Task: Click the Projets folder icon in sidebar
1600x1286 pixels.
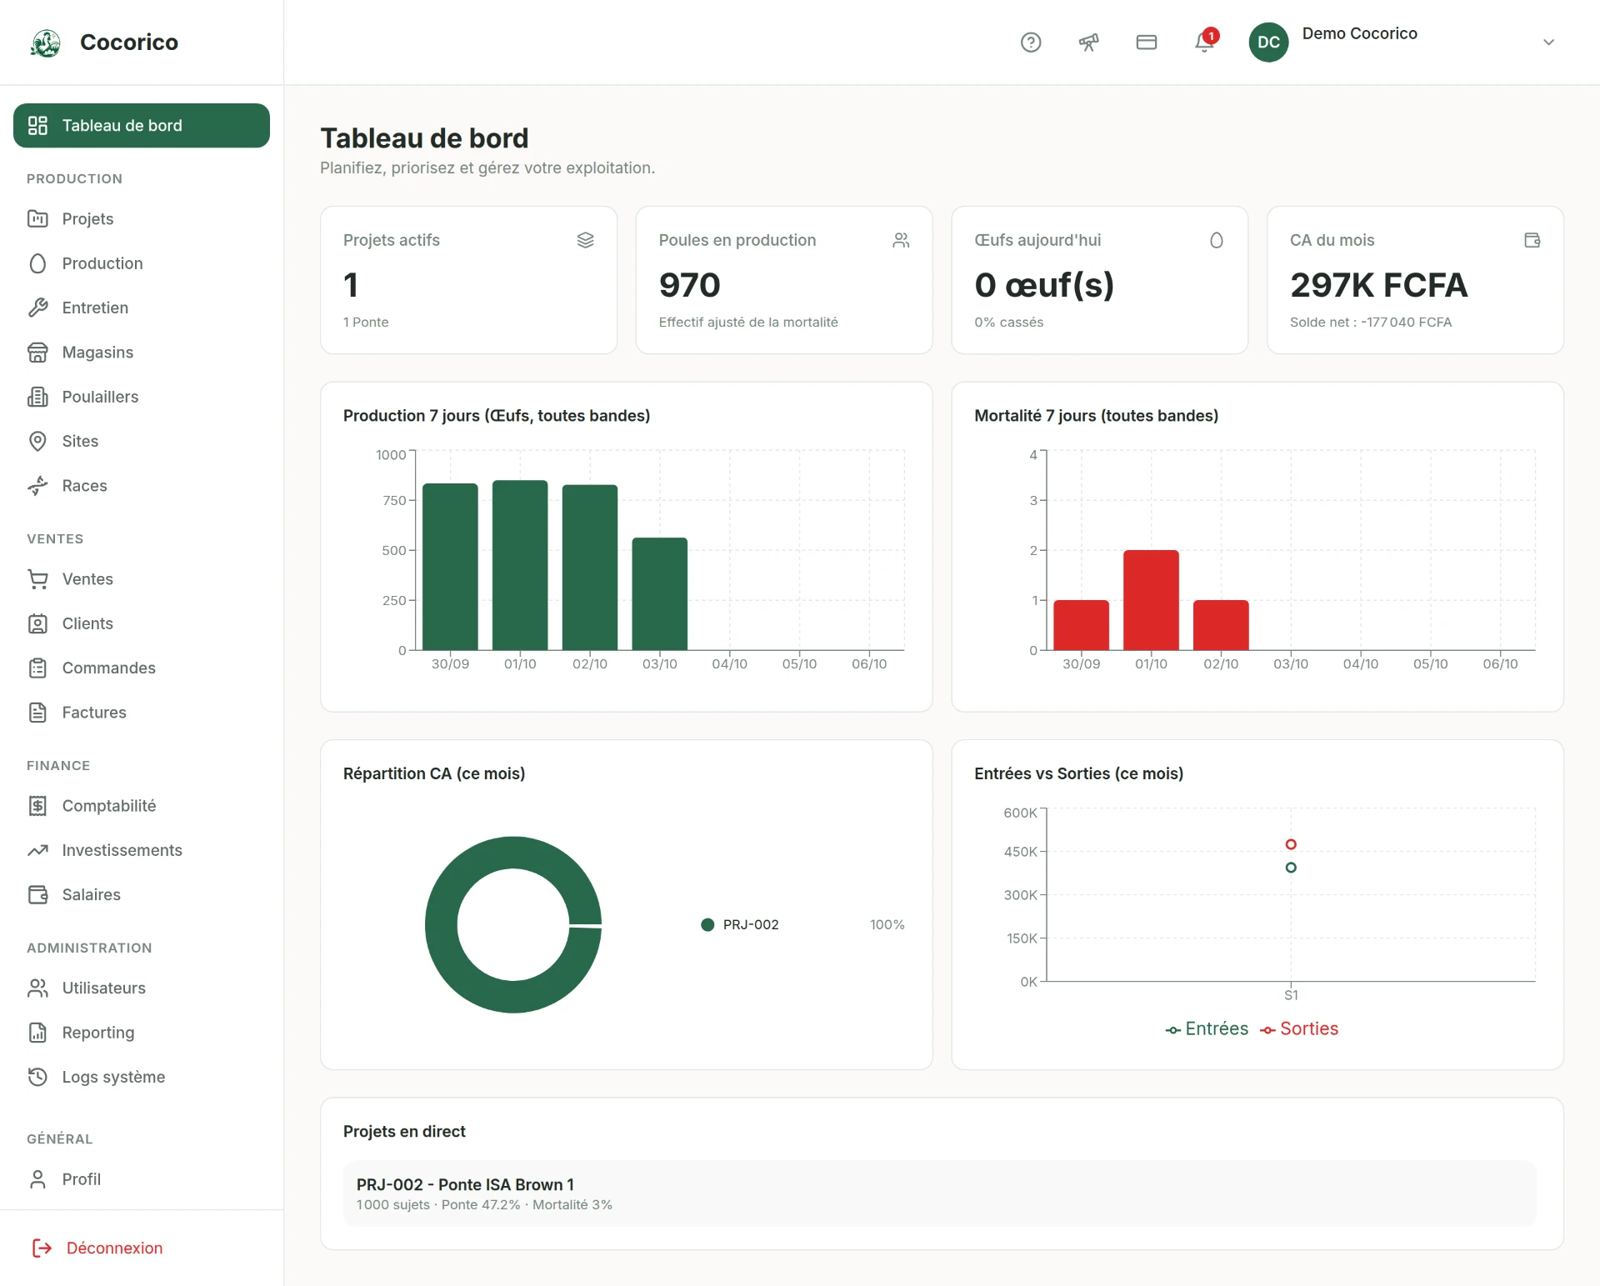Action: click(x=38, y=219)
